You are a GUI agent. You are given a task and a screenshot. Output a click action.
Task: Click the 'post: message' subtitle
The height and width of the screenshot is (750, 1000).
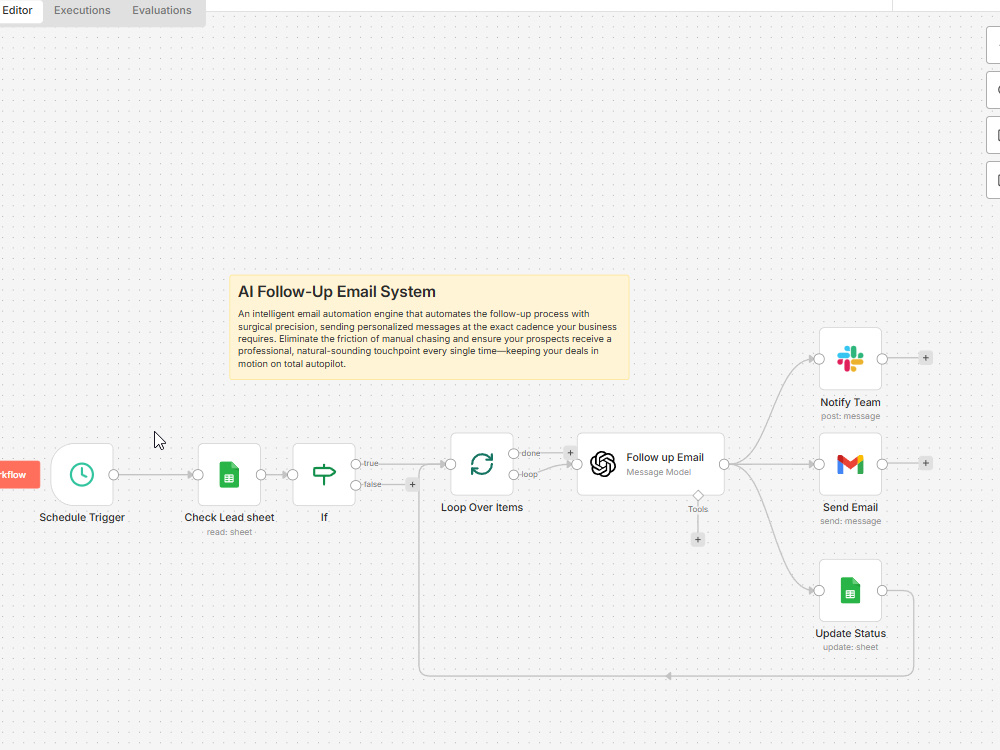850,416
